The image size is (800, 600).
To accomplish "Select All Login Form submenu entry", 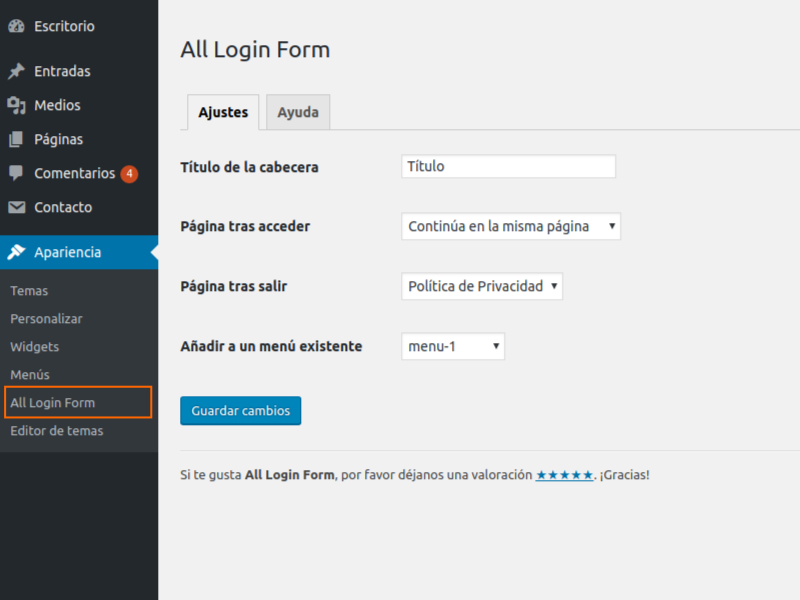I will tap(78, 403).
